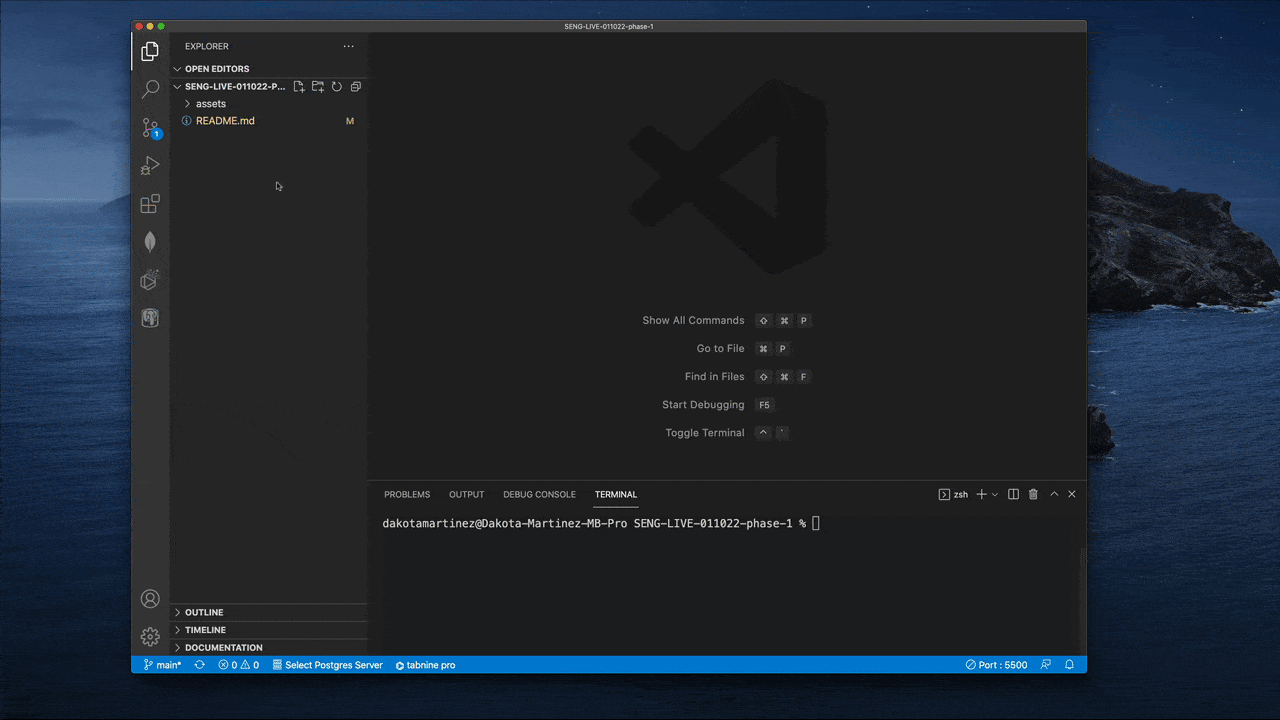Open the terminal launch profile dropdown
Image resolution: width=1280 pixels, height=720 pixels.
[993, 493]
